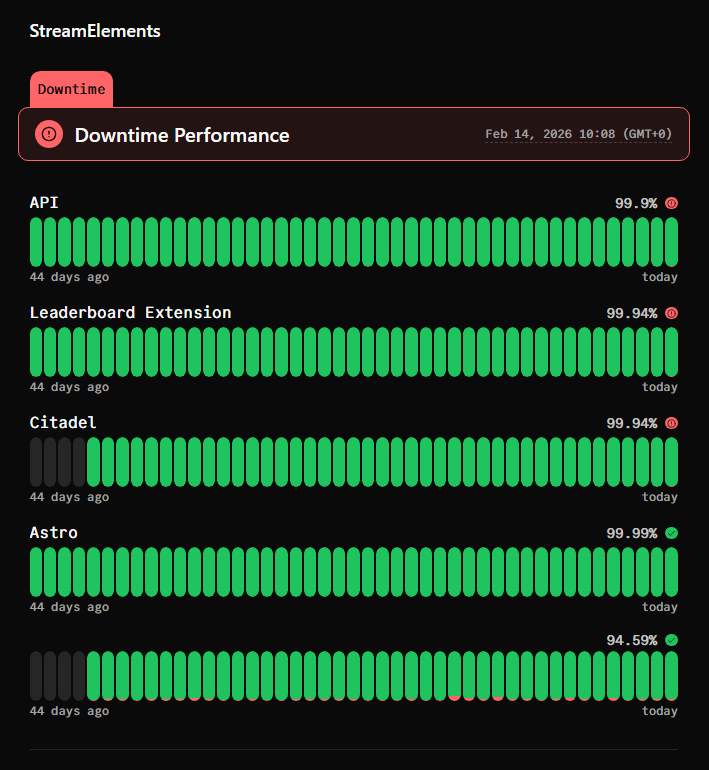Click the 99.94% uptime value for Citadel
The width and height of the screenshot is (709, 770).
(x=631, y=423)
